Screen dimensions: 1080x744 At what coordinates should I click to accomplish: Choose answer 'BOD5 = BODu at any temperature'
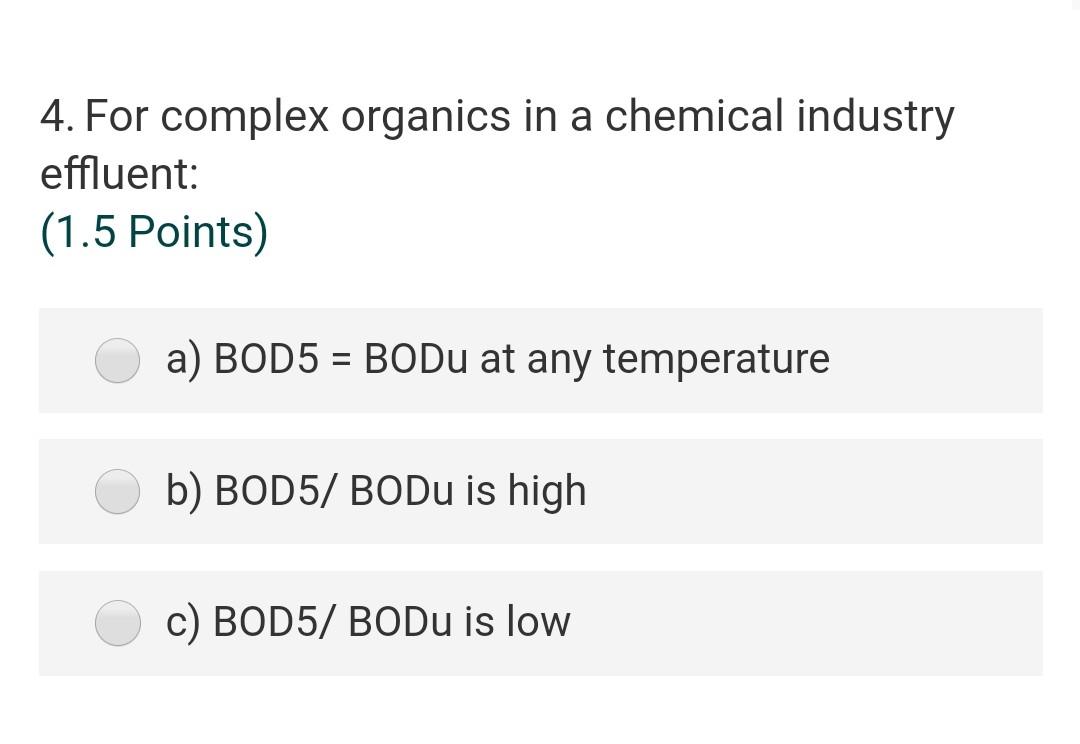pyautogui.click(x=497, y=360)
